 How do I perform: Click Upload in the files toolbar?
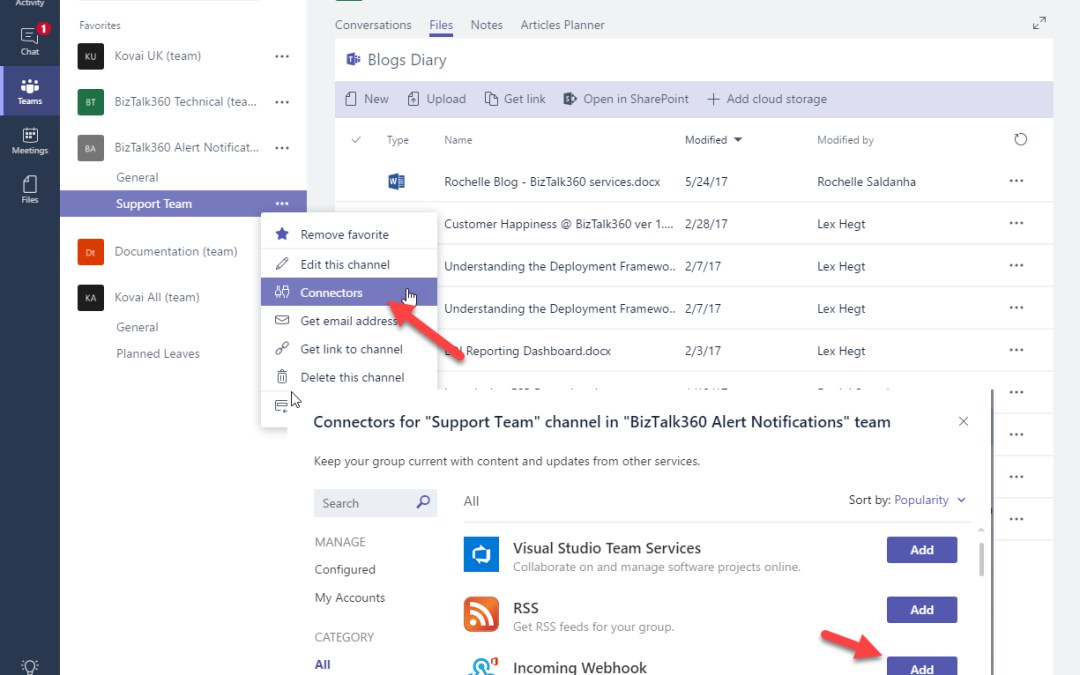pyautogui.click(x=437, y=99)
